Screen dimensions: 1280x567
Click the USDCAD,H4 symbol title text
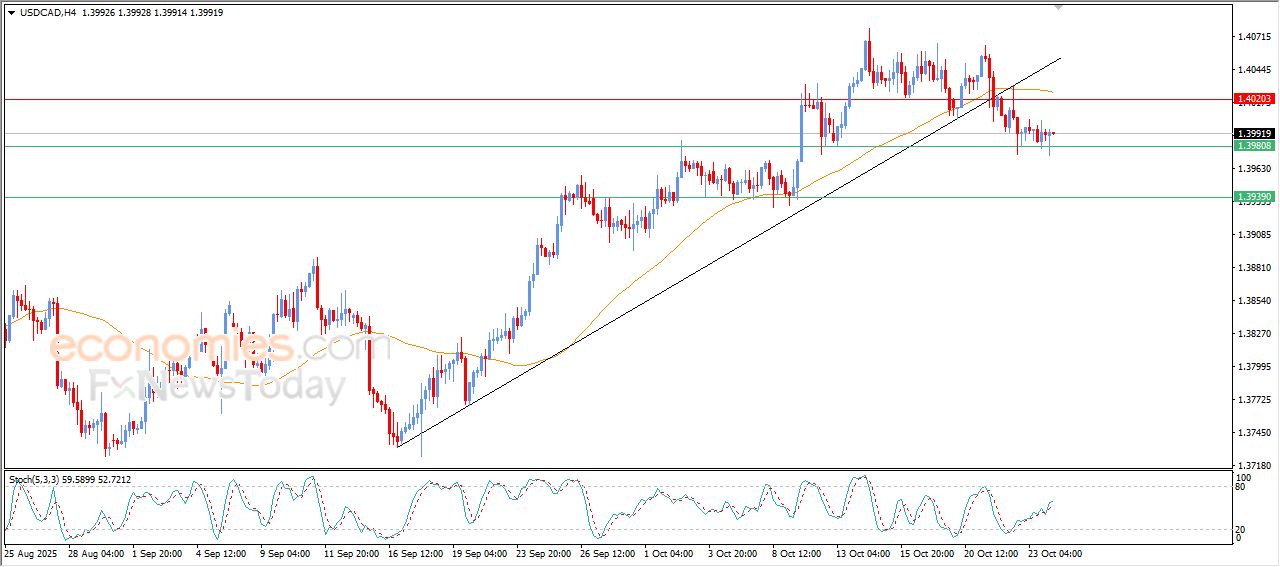pyautogui.click(x=49, y=13)
